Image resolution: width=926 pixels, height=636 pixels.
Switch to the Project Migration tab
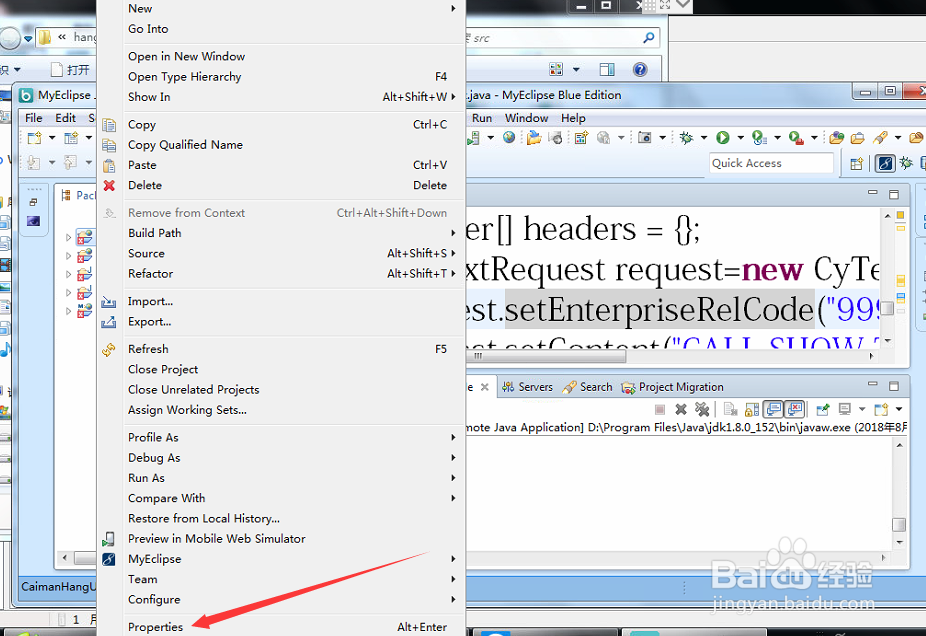coord(673,387)
